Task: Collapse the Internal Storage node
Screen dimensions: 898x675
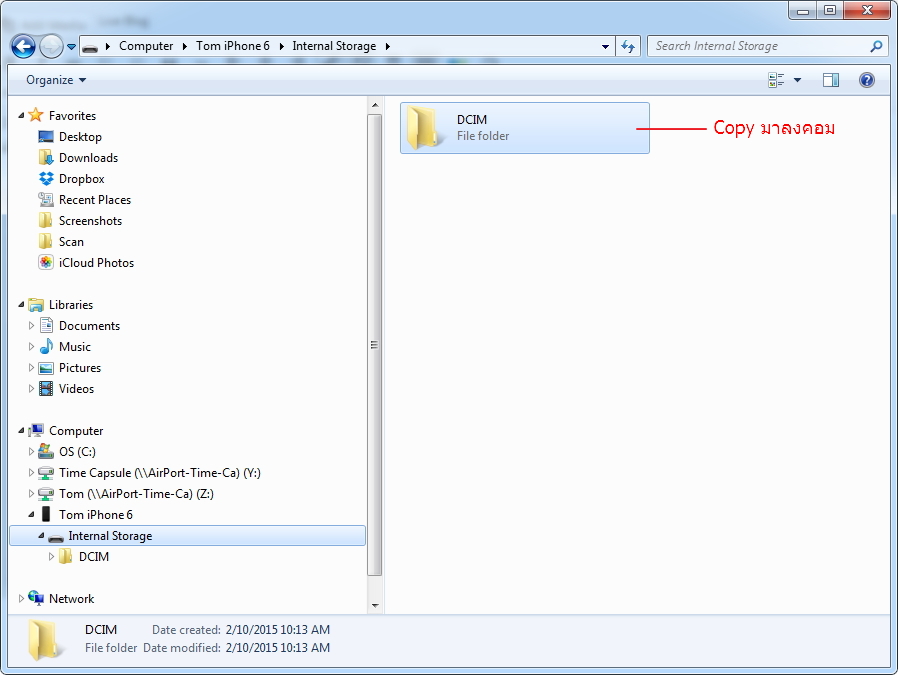Action: [41, 536]
